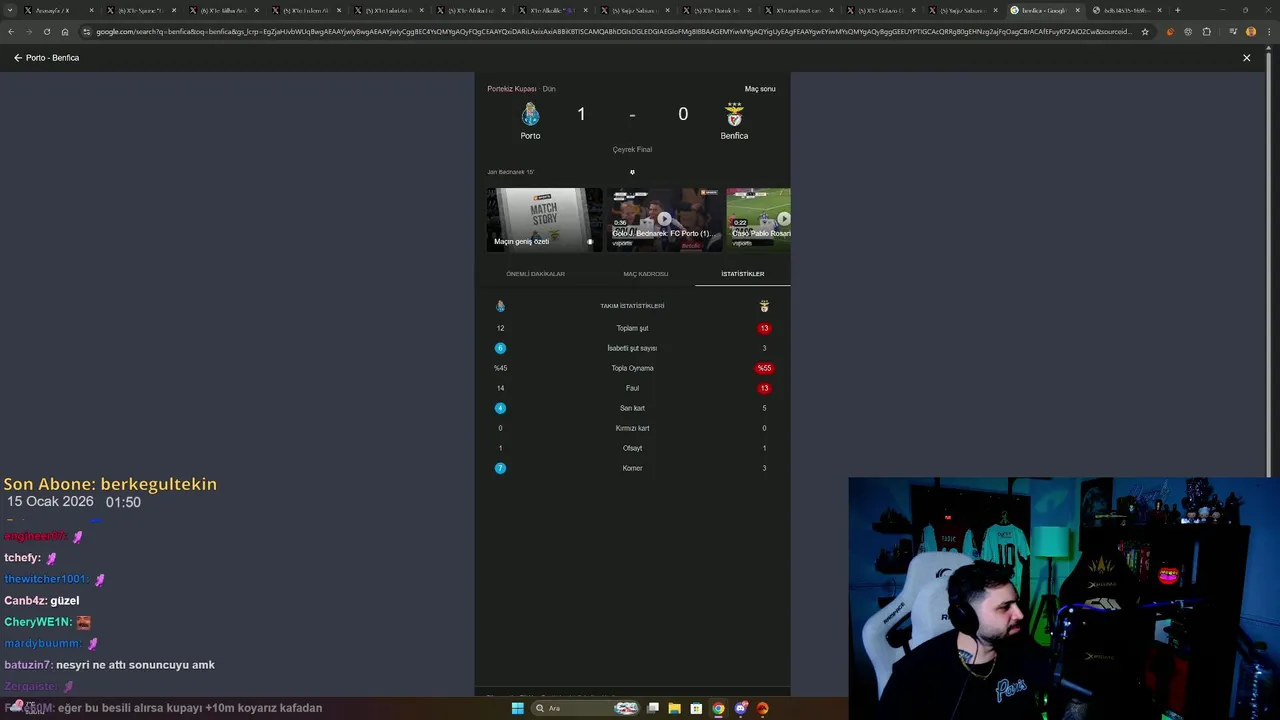Click the view site information icon

87,31
